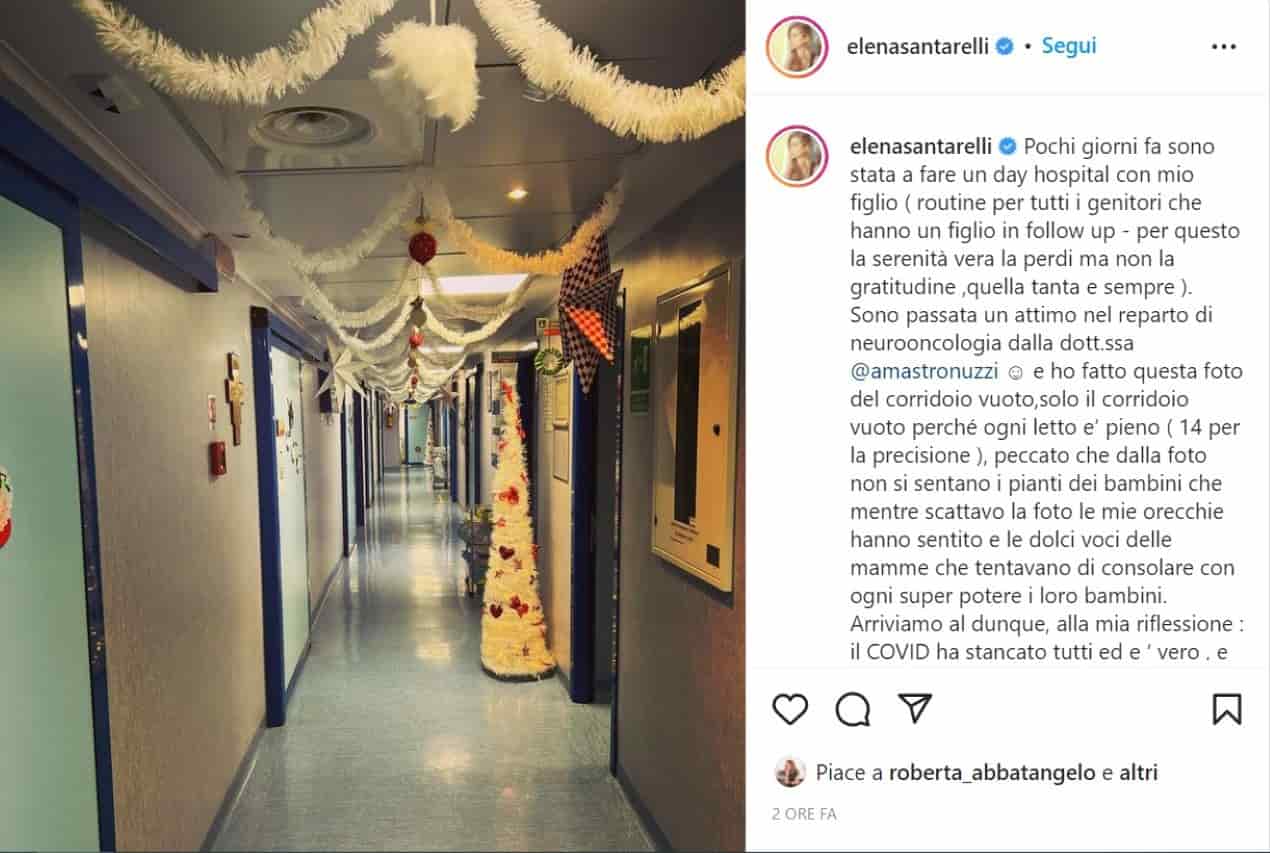Open elenasantarelli username in caption
This screenshot has width=1270, height=853.
[919, 146]
